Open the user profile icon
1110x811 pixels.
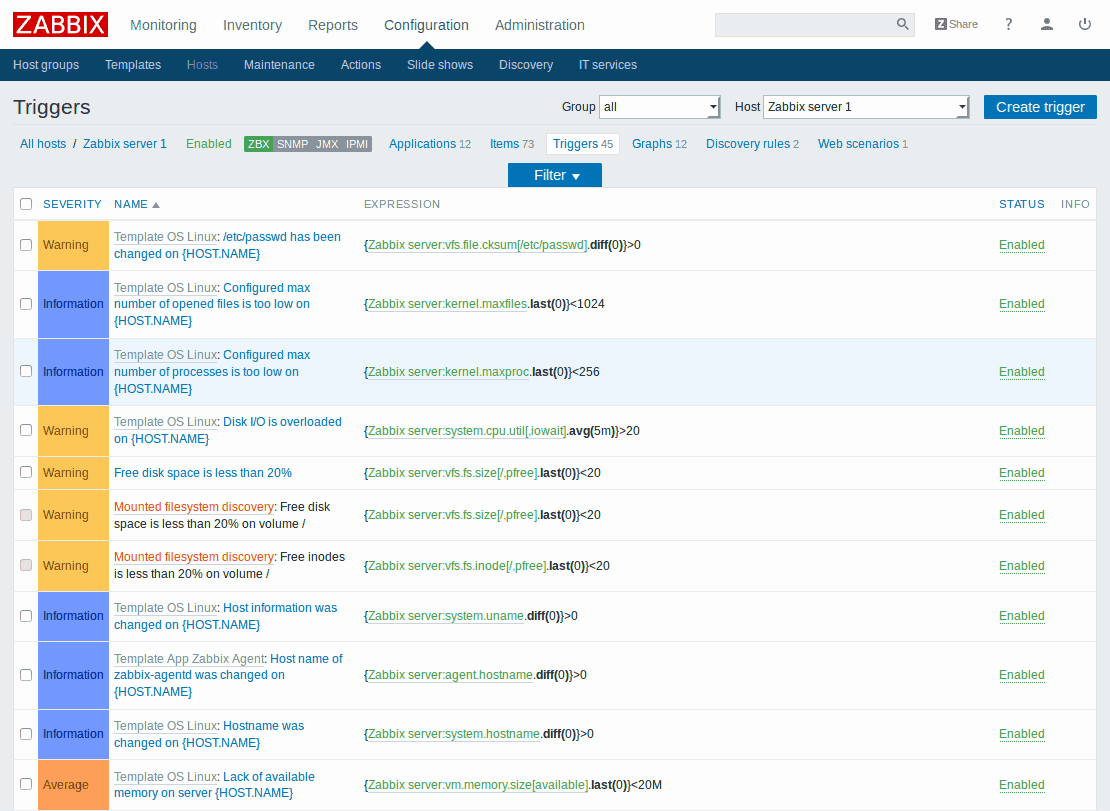point(1046,24)
